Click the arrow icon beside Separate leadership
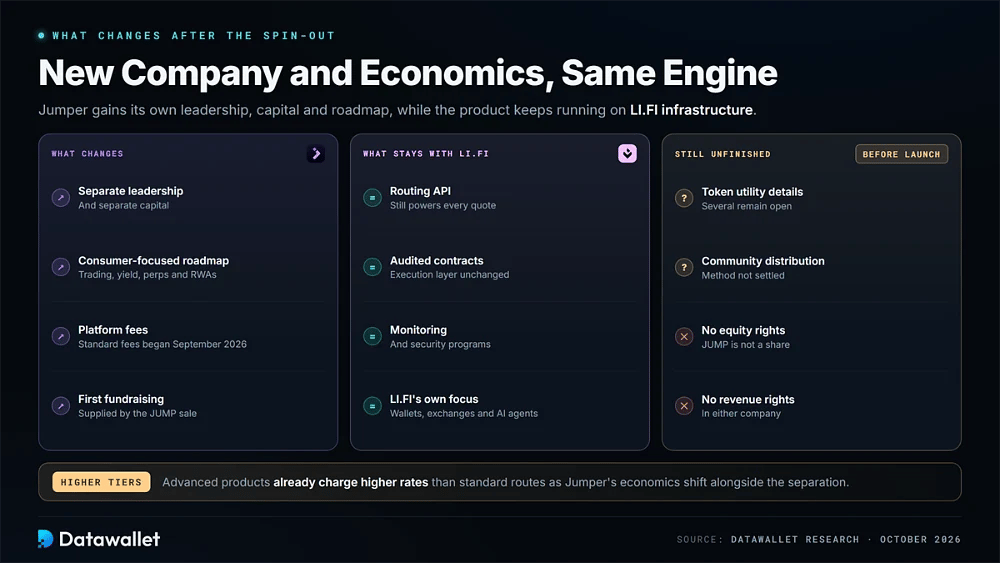Image resolution: width=1000 pixels, height=563 pixels. (x=61, y=198)
